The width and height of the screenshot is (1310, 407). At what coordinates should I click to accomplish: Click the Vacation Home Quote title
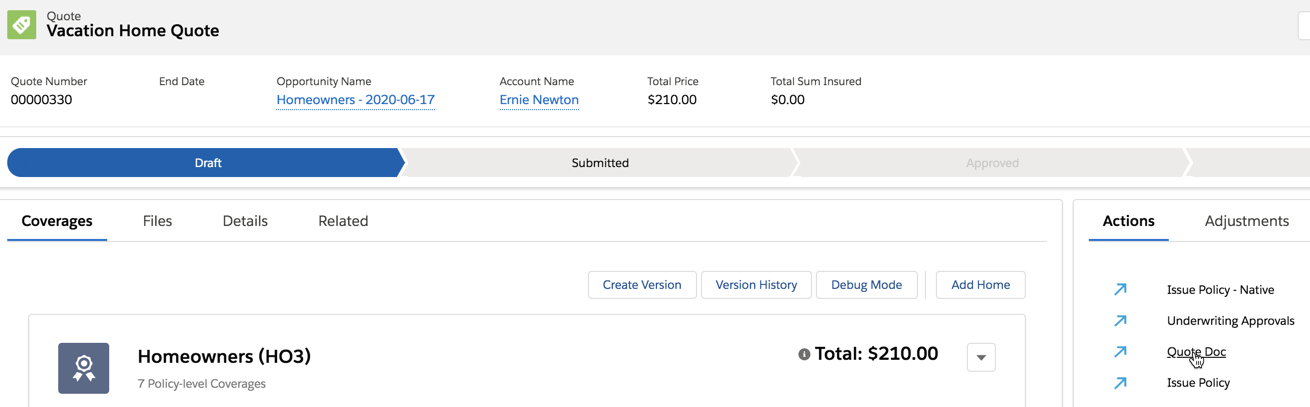[133, 31]
